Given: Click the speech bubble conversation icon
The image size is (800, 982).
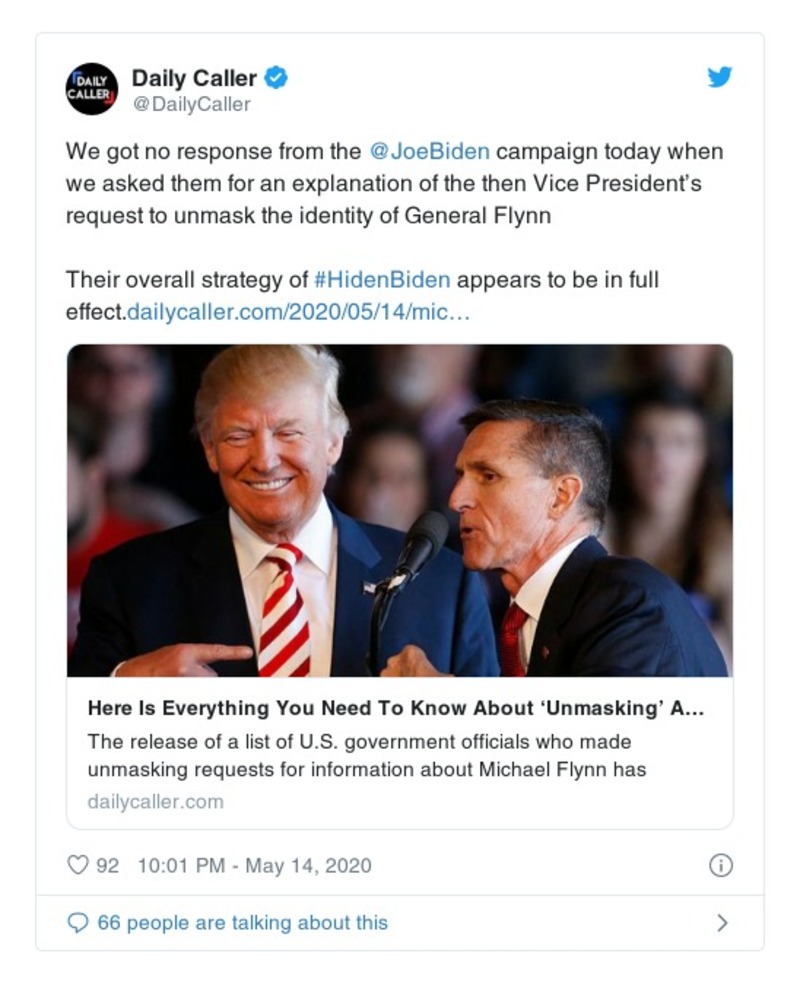Looking at the screenshot, I should (x=79, y=923).
